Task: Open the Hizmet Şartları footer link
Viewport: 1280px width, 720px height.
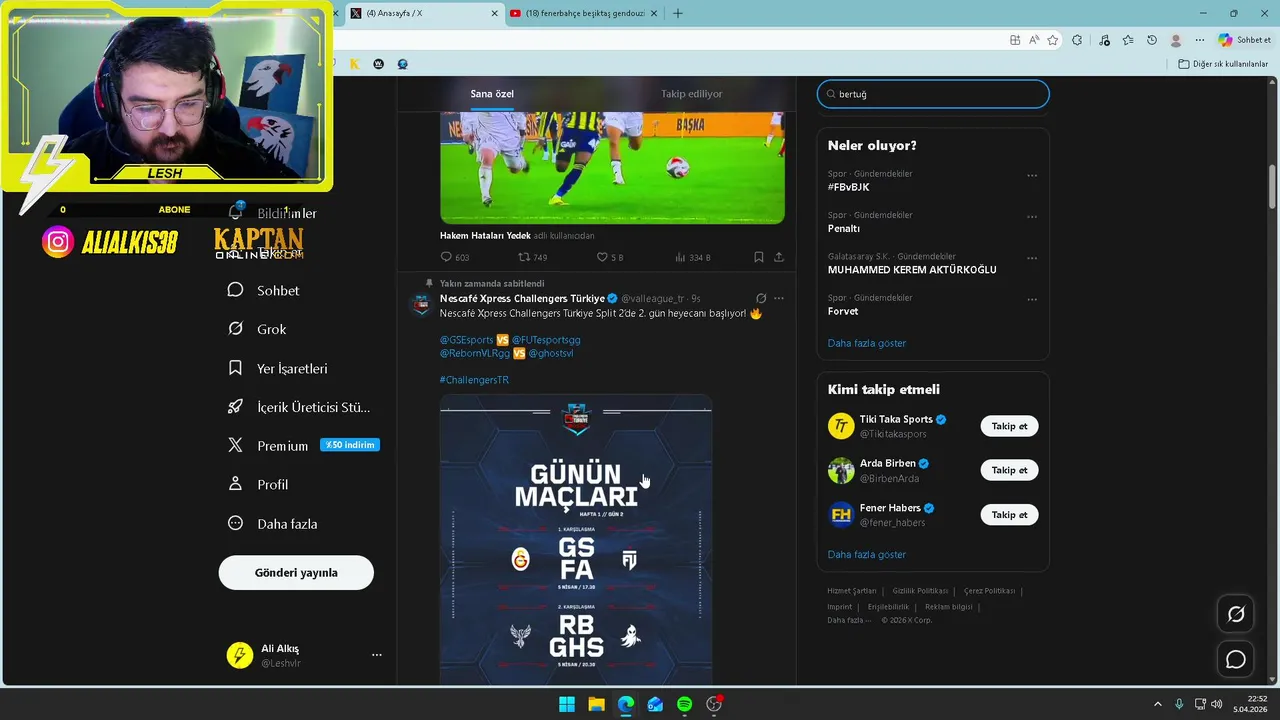Action: (852, 591)
